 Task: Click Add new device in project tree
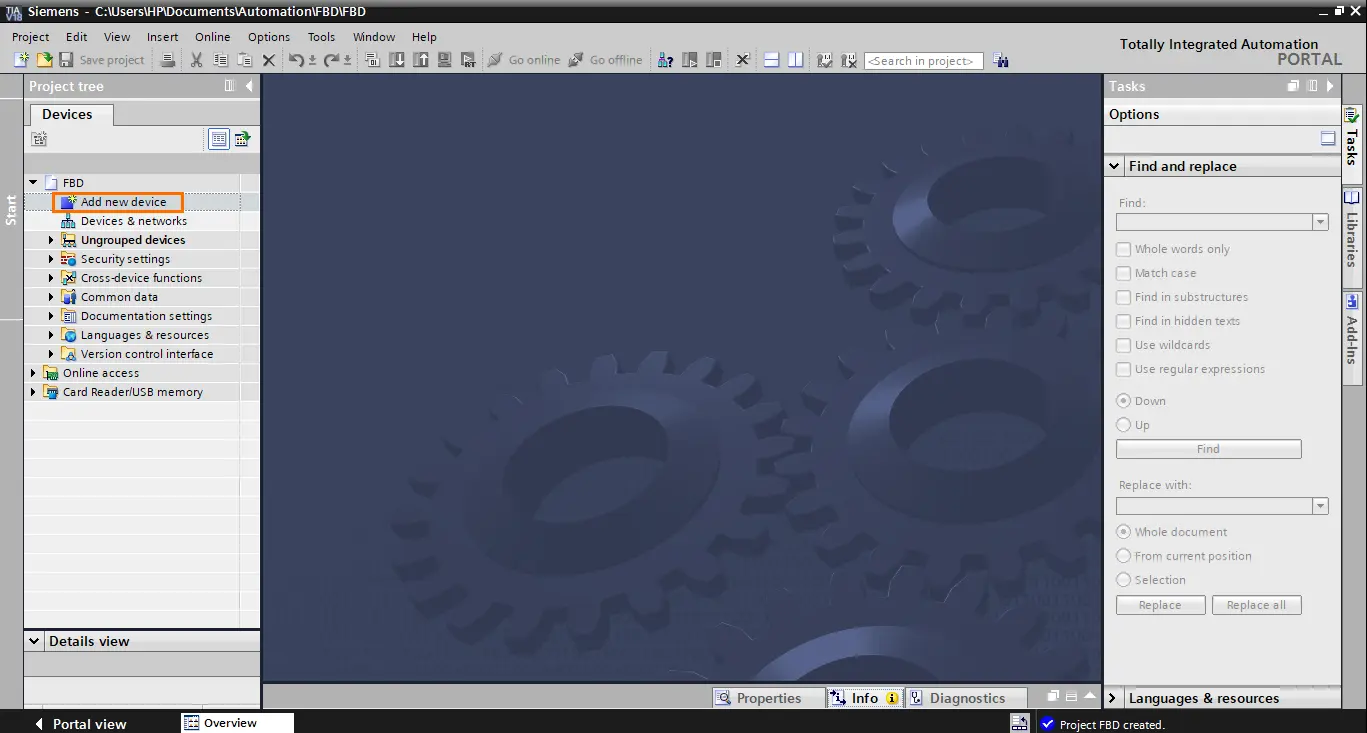pos(123,202)
